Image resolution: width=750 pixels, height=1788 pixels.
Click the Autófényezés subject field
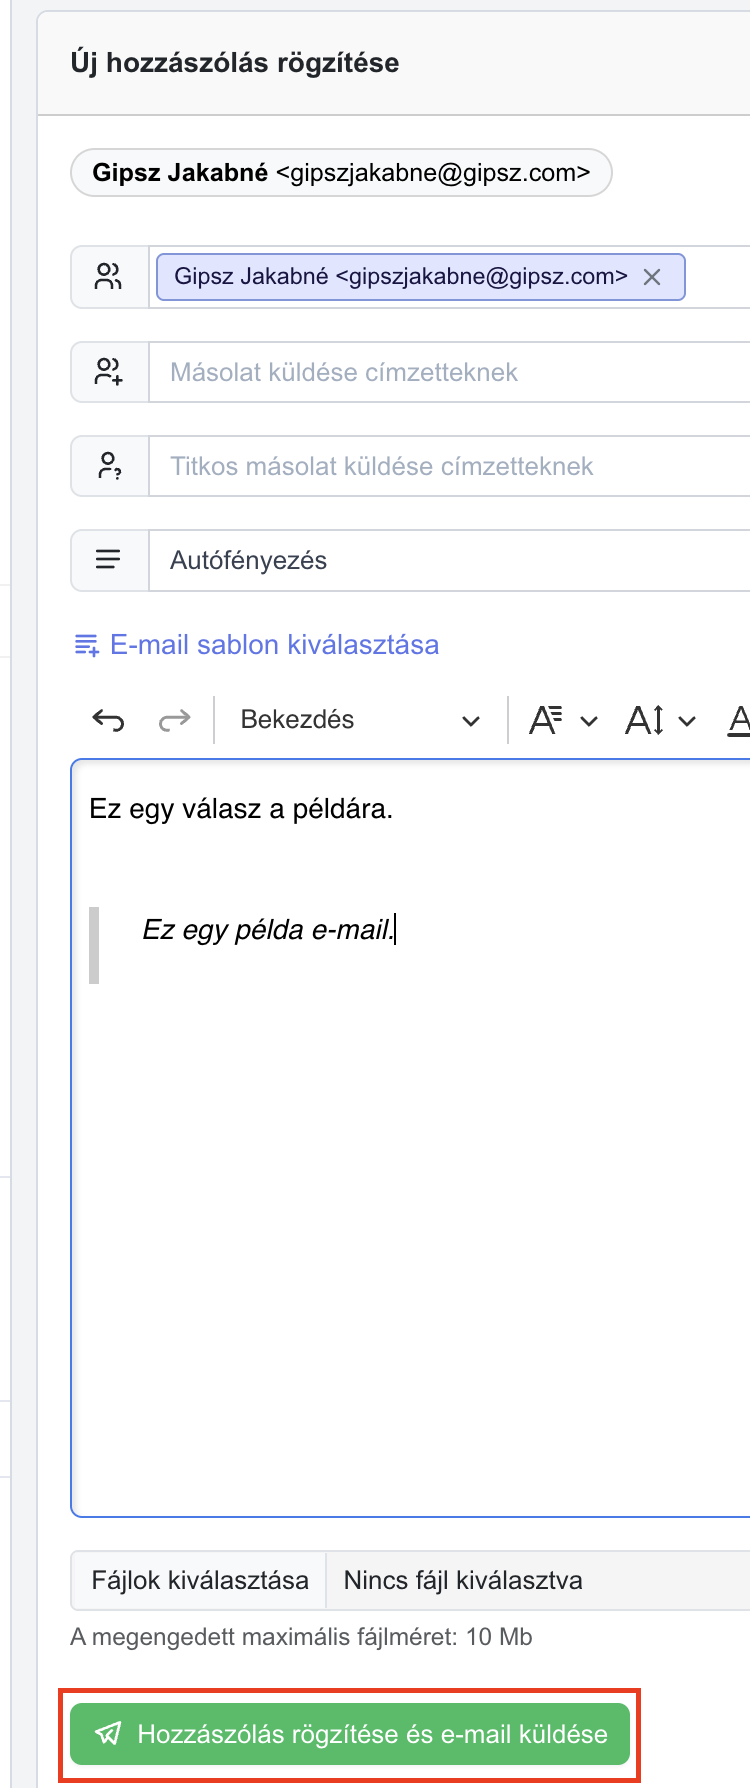click(x=450, y=560)
